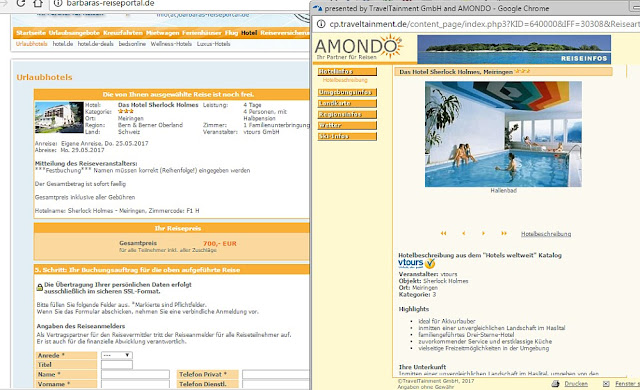
Task: Click the Name input field
Action: (136, 374)
